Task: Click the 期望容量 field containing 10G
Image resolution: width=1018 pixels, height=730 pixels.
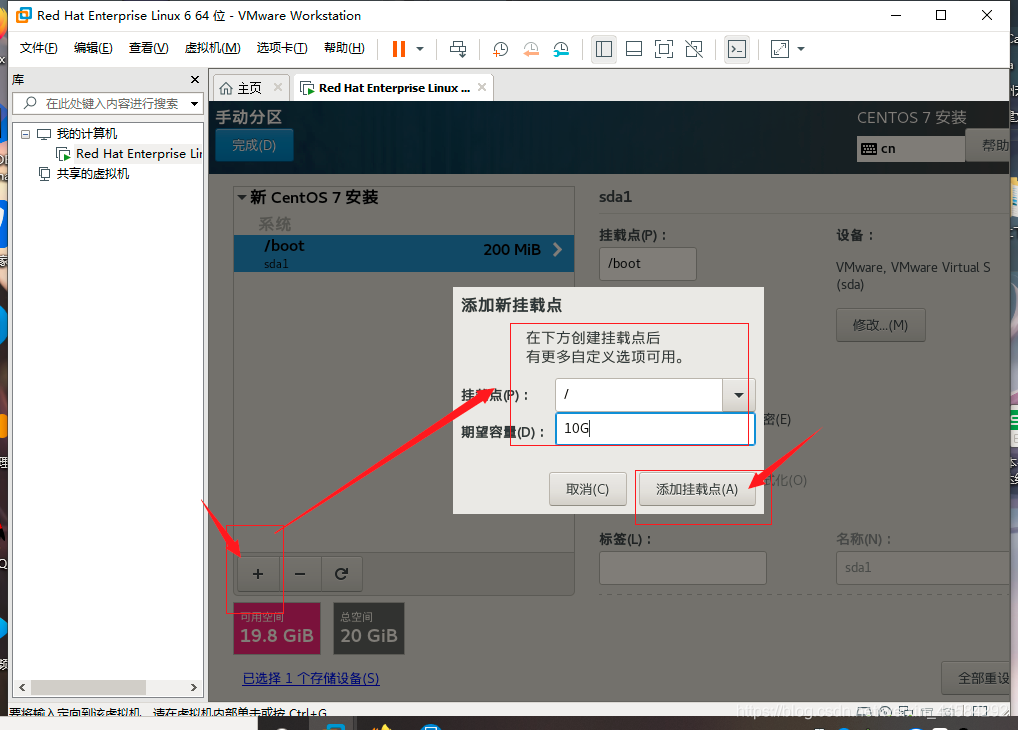Action: pos(655,429)
